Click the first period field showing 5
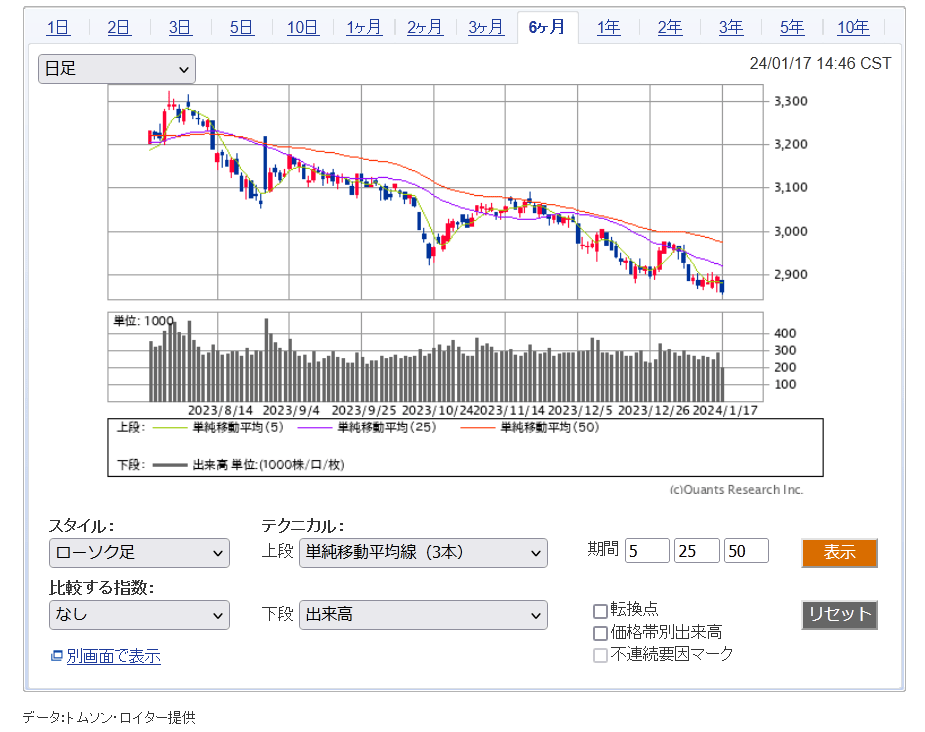Viewport: 925px width, 732px height. tap(647, 551)
